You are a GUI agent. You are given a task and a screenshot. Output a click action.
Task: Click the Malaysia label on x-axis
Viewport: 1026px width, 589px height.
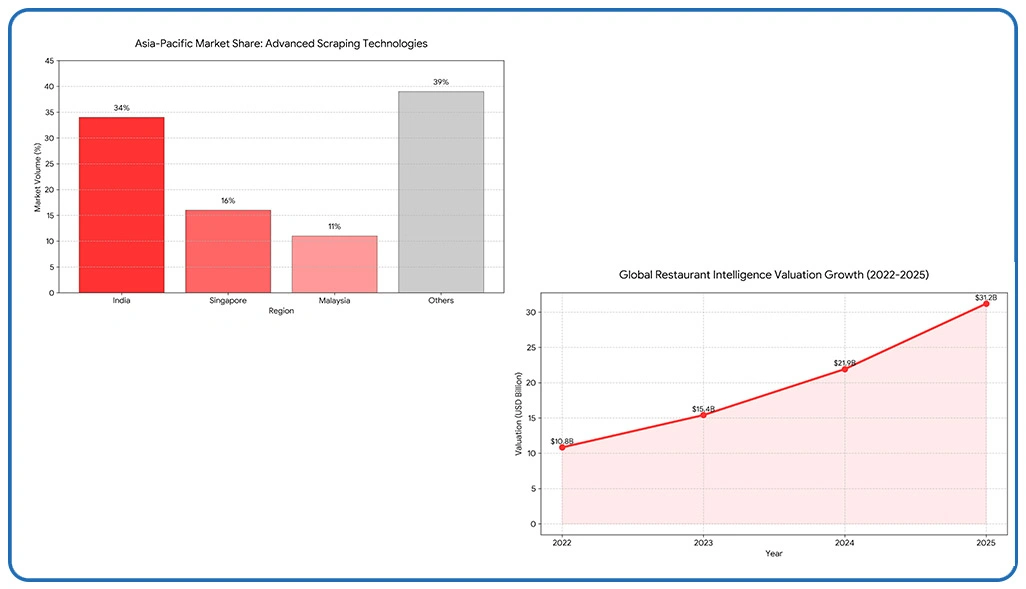pyautogui.click(x=334, y=301)
